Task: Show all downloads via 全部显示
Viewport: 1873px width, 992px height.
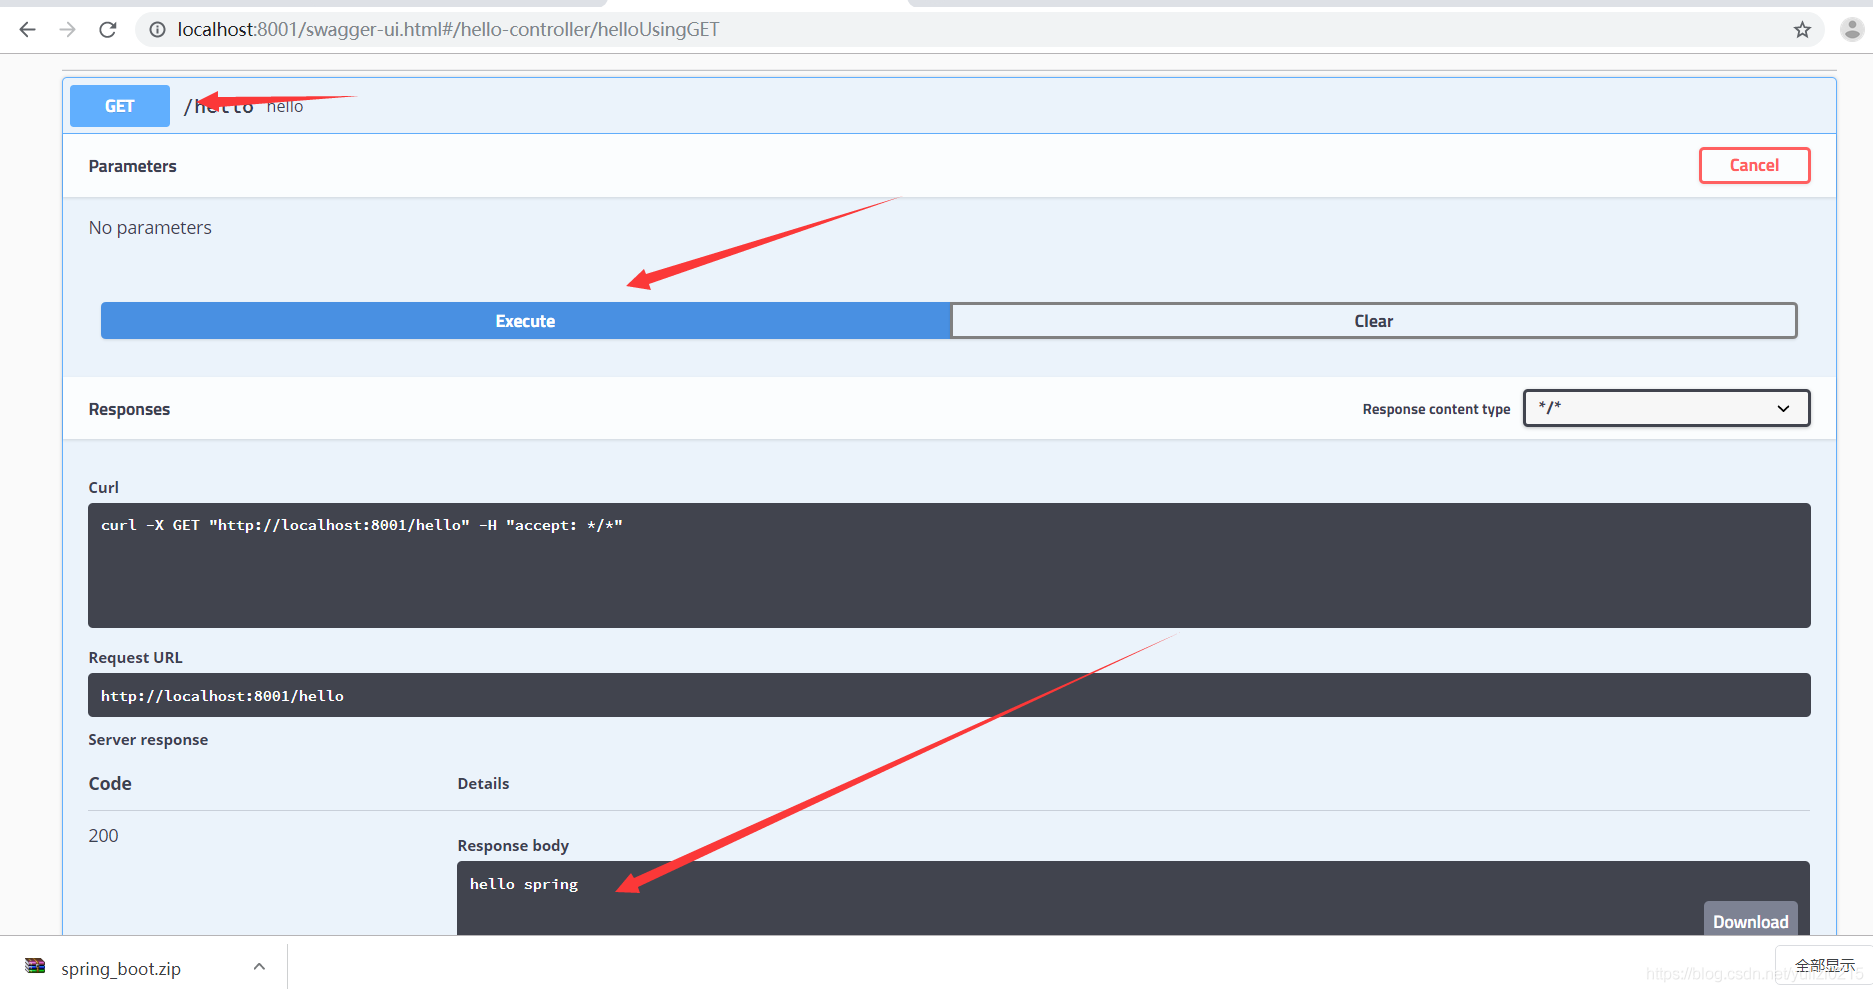Action: [1824, 965]
